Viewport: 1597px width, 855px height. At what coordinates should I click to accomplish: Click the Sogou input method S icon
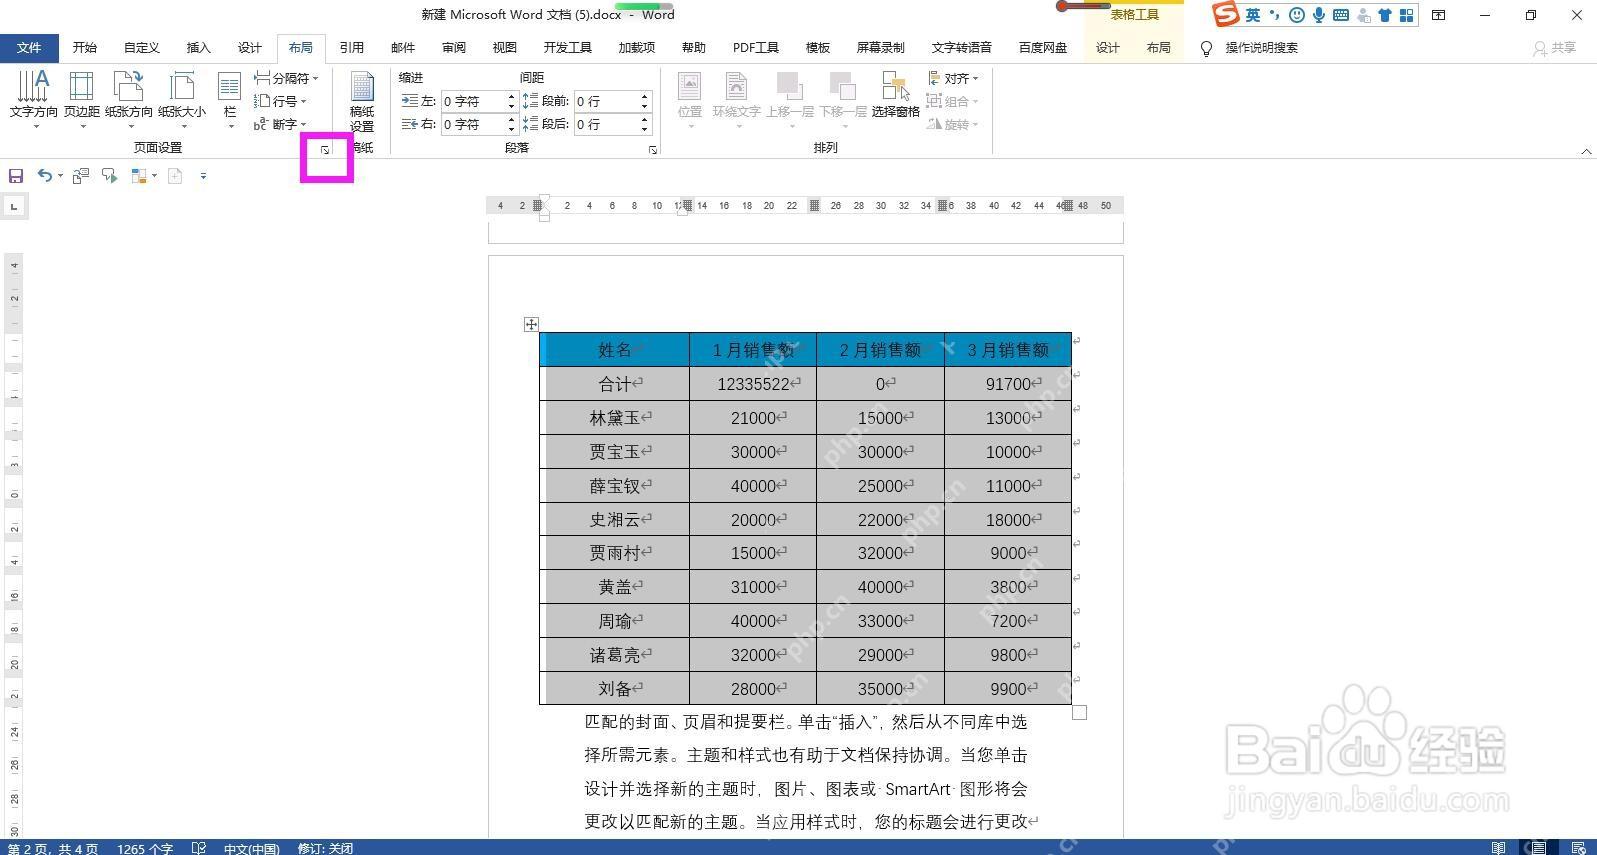1225,14
